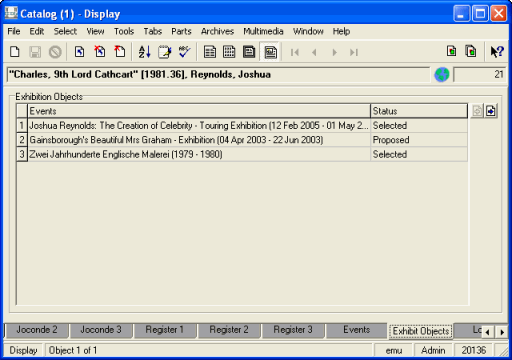Viewport: 512px width, 360px height.
Task: Click the record number field showing 21
Action: click(480, 74)
